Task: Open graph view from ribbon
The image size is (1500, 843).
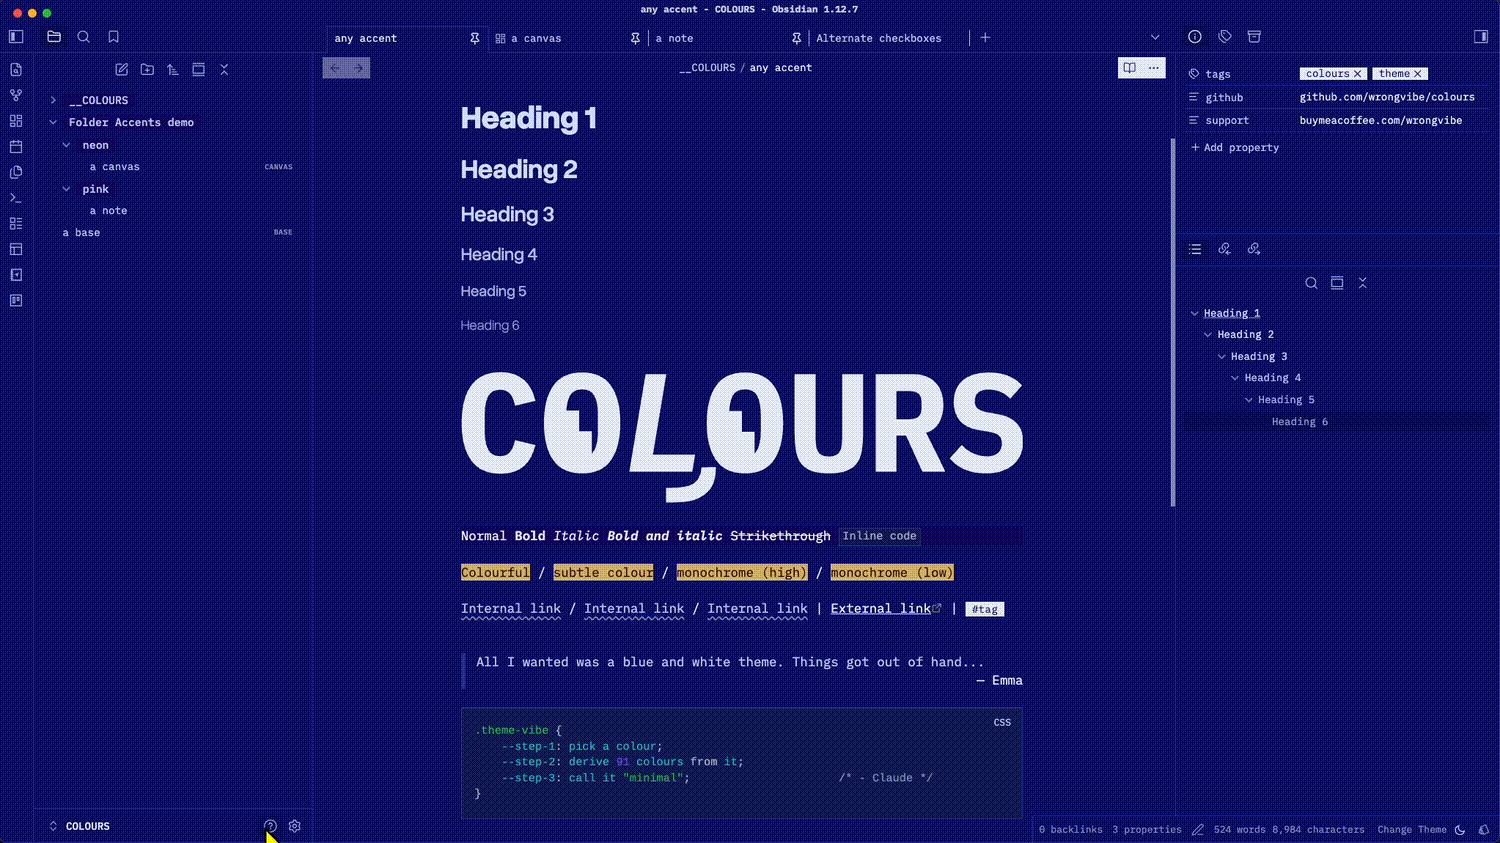Action: [x=16, y=95]
